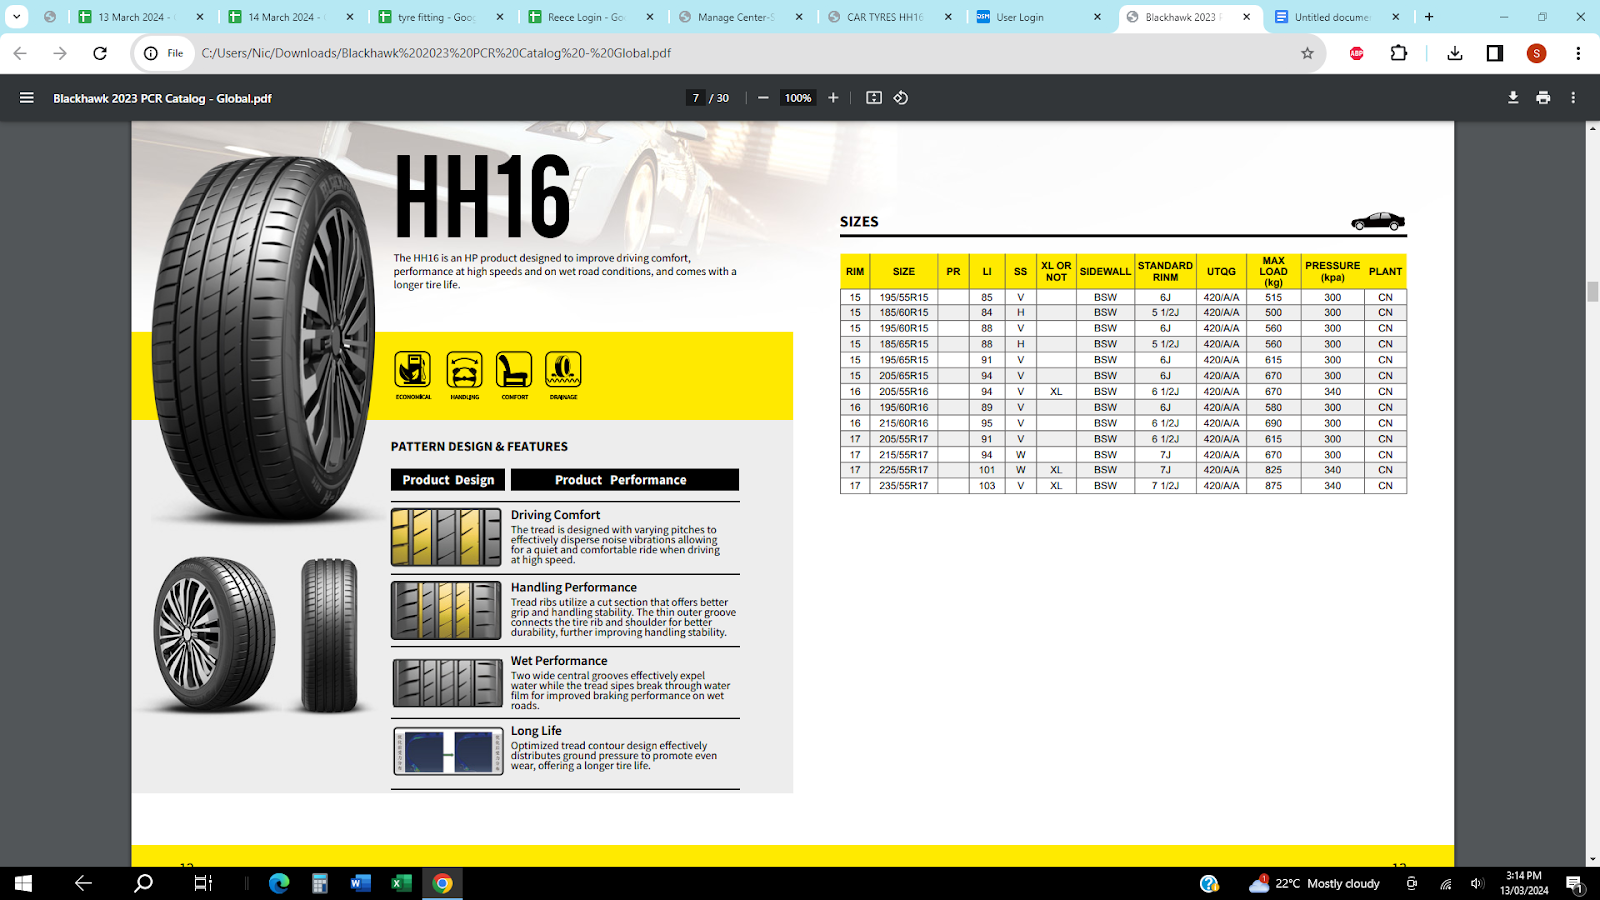Click the Handling feature icon

(464, 374)
